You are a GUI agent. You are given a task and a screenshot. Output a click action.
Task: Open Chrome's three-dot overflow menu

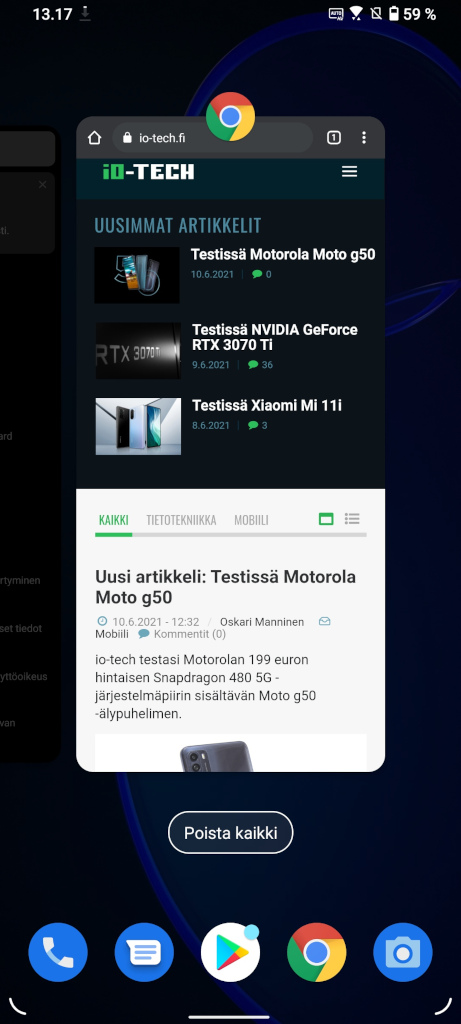click(x=364, y=138)
